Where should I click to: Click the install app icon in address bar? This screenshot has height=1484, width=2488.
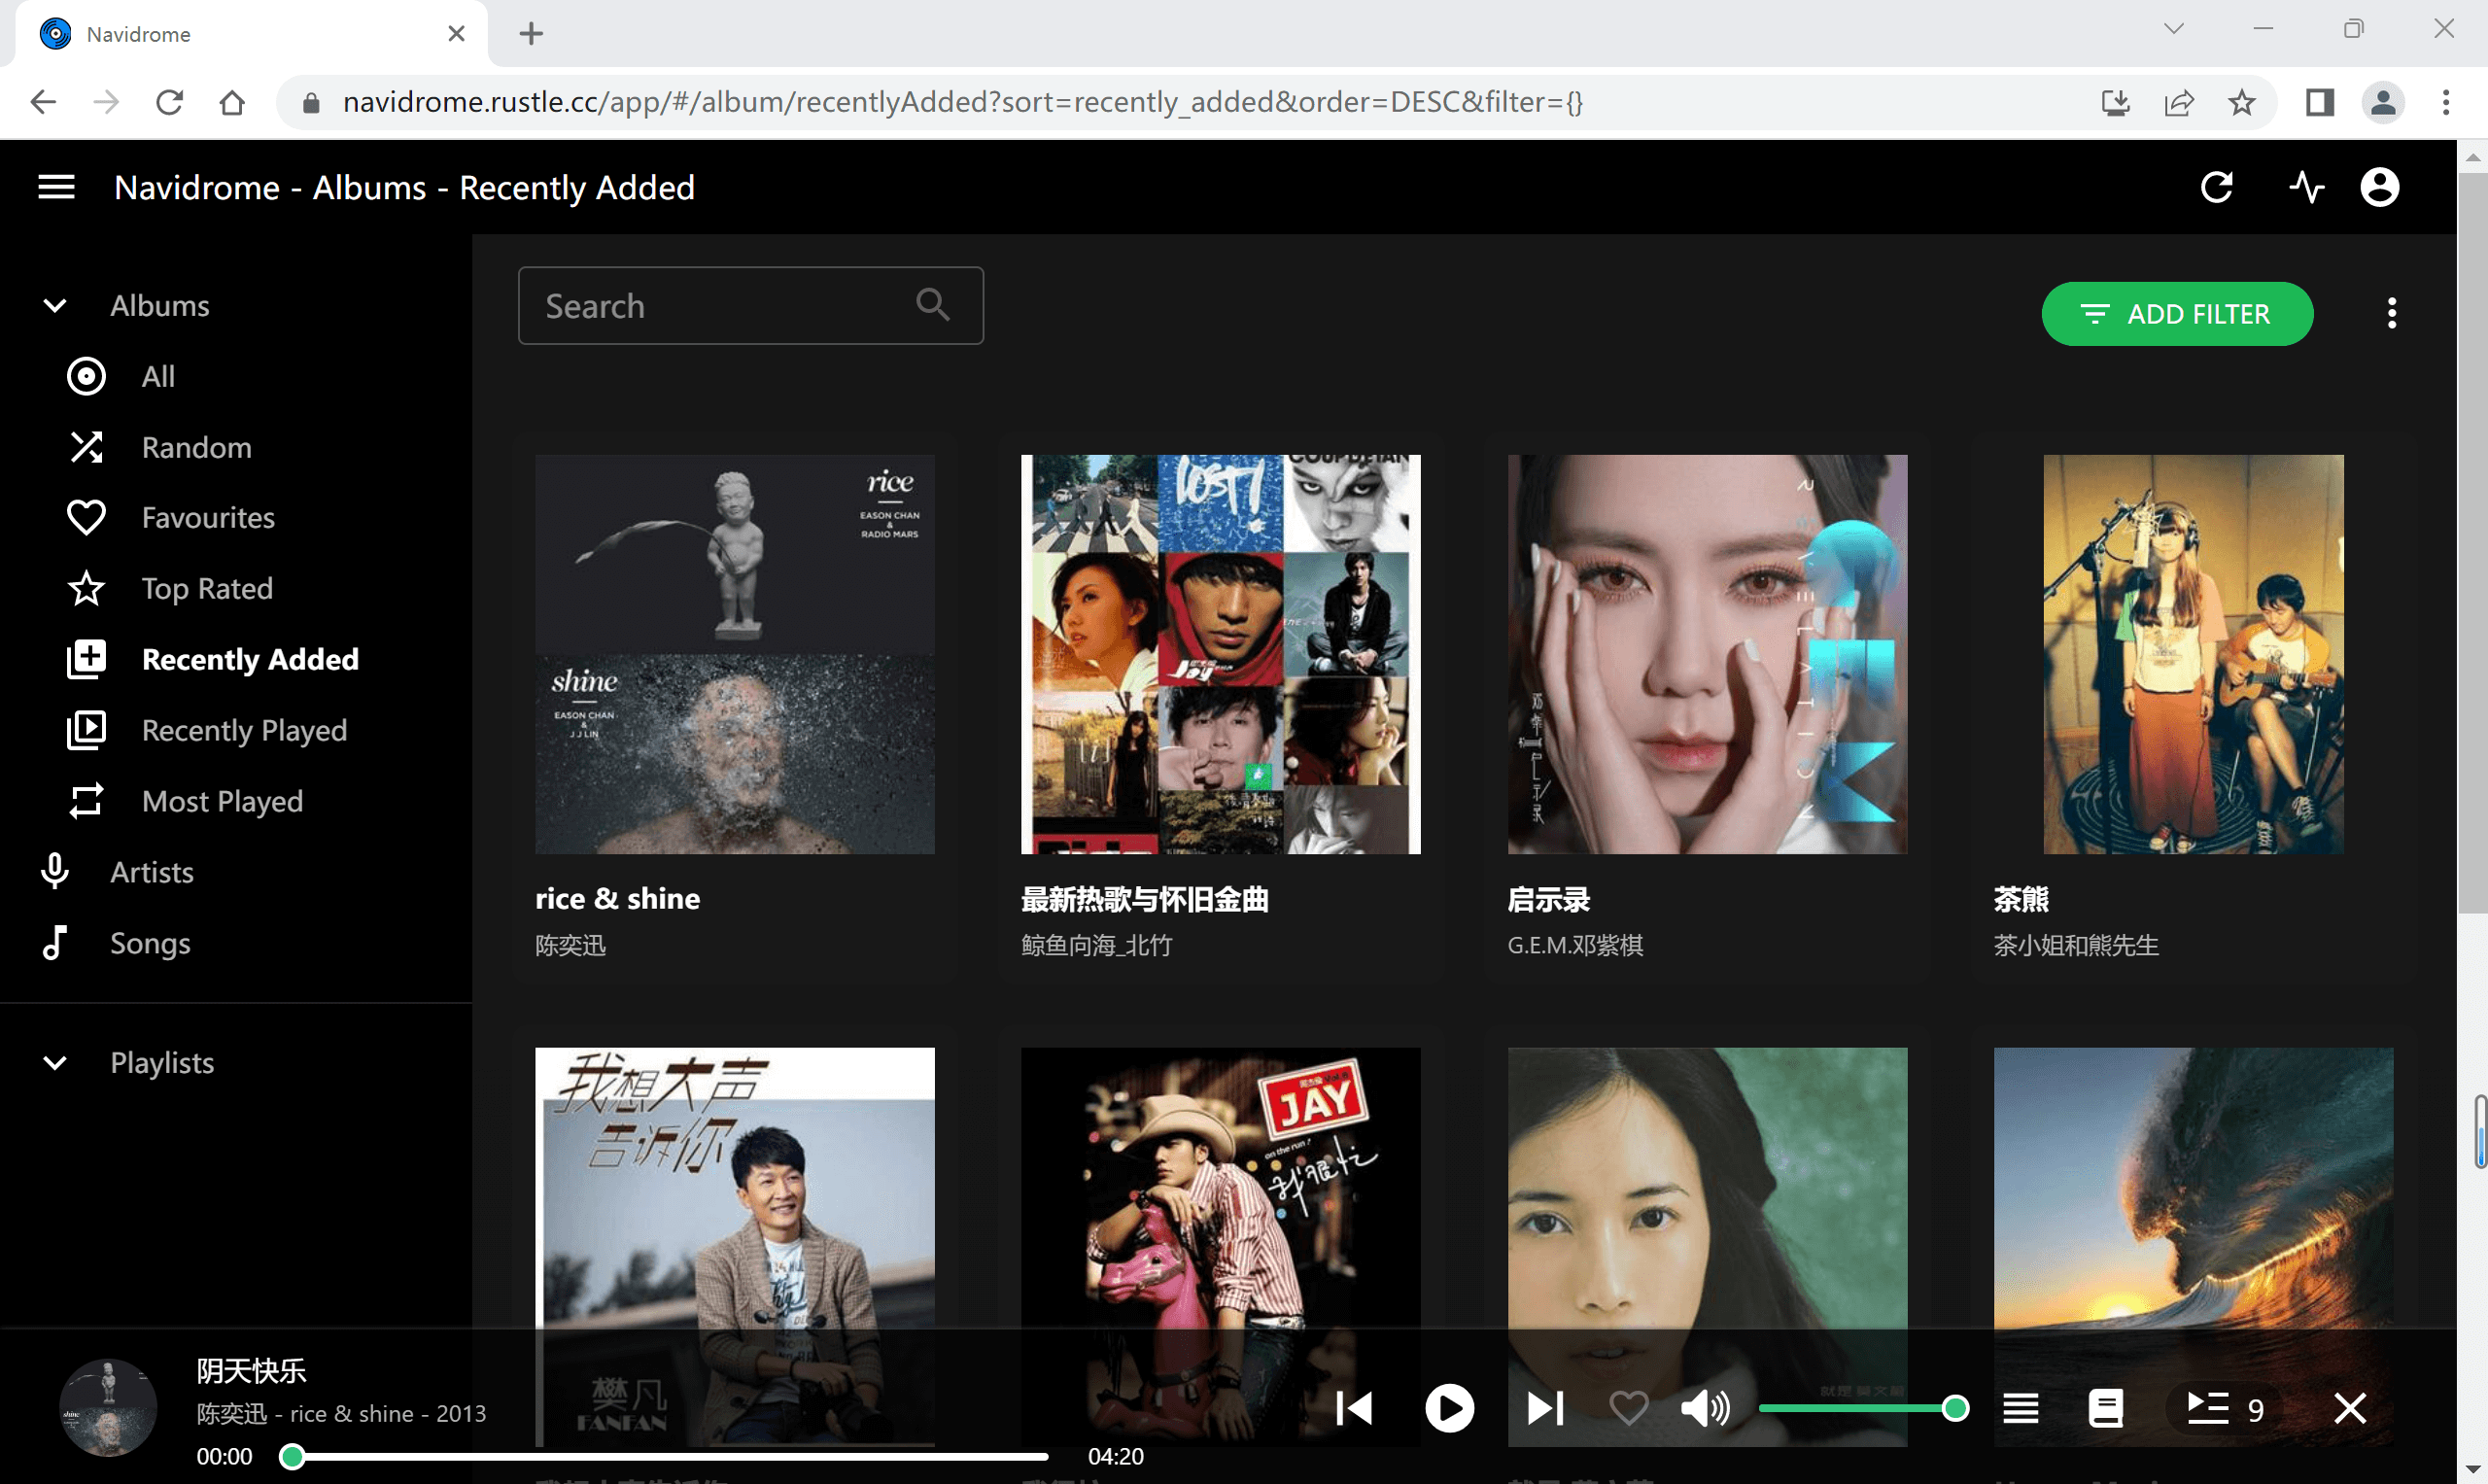[2115, 102]
